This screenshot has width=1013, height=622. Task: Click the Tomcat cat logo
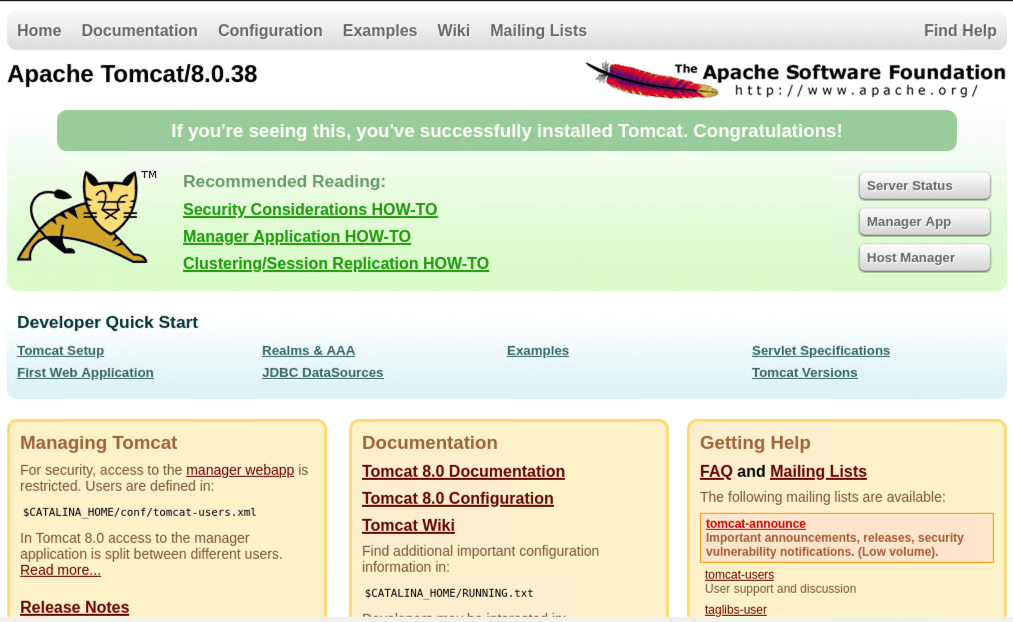[x=85, y=218]
